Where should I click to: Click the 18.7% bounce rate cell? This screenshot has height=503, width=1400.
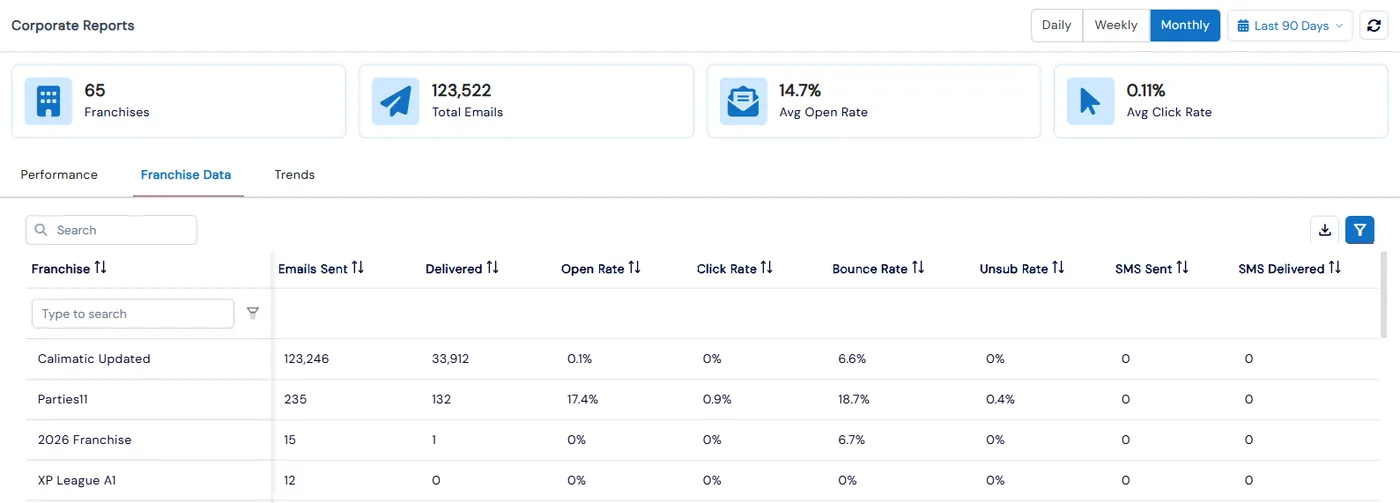(854, 399)
